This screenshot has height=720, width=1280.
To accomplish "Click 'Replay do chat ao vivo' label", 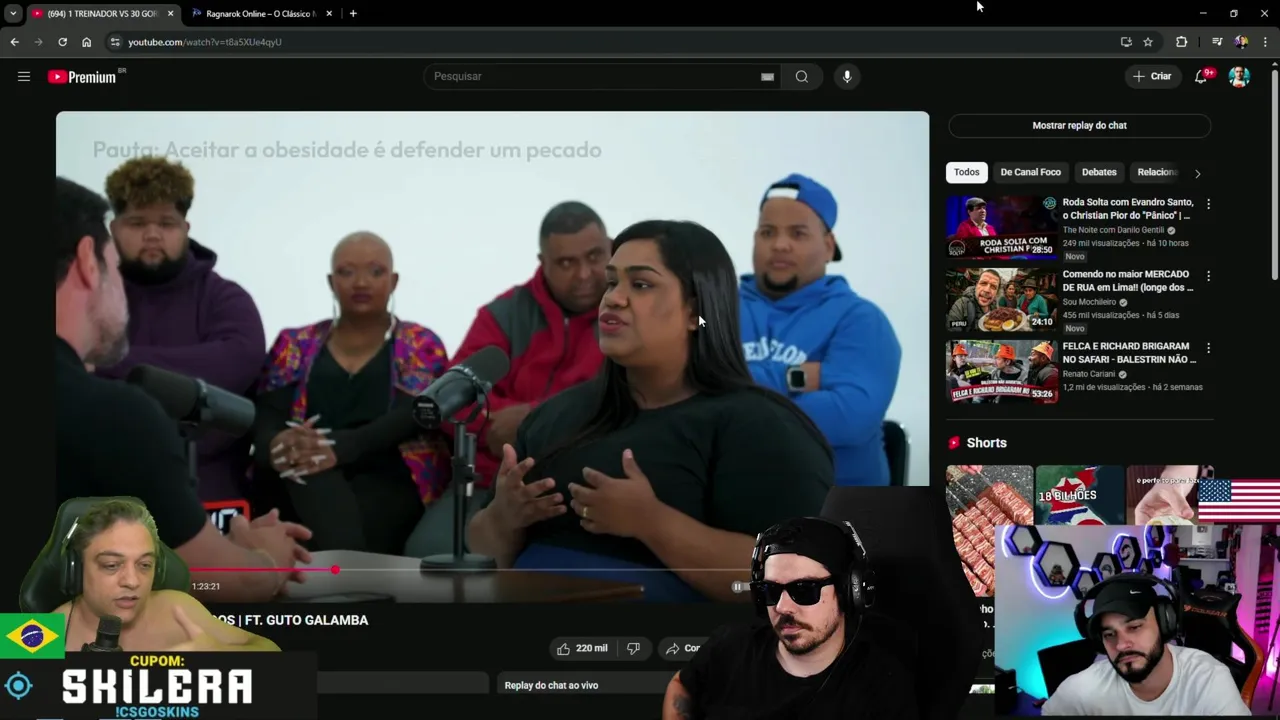I will pos(551,685).
